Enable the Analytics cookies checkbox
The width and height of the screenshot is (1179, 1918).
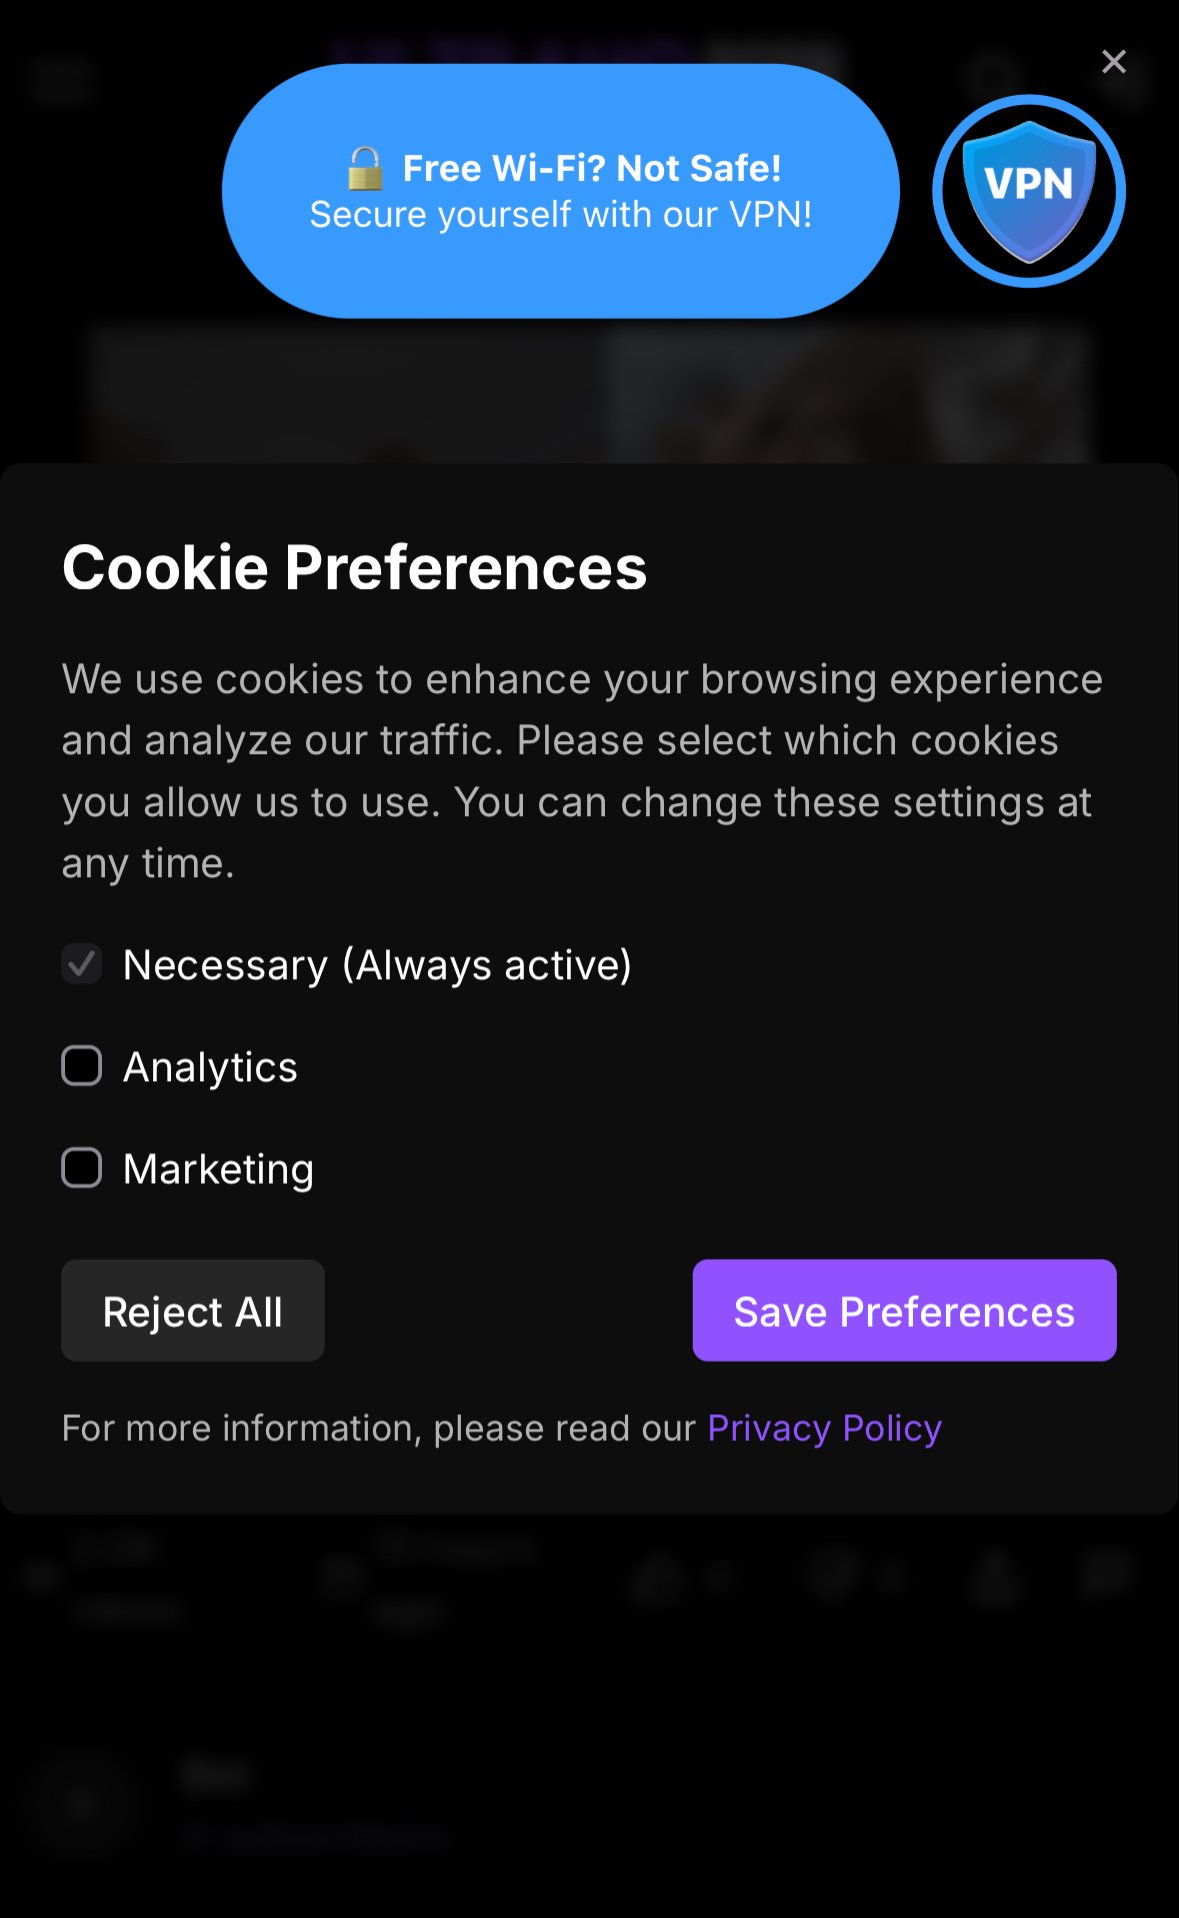click(82, 1066)
